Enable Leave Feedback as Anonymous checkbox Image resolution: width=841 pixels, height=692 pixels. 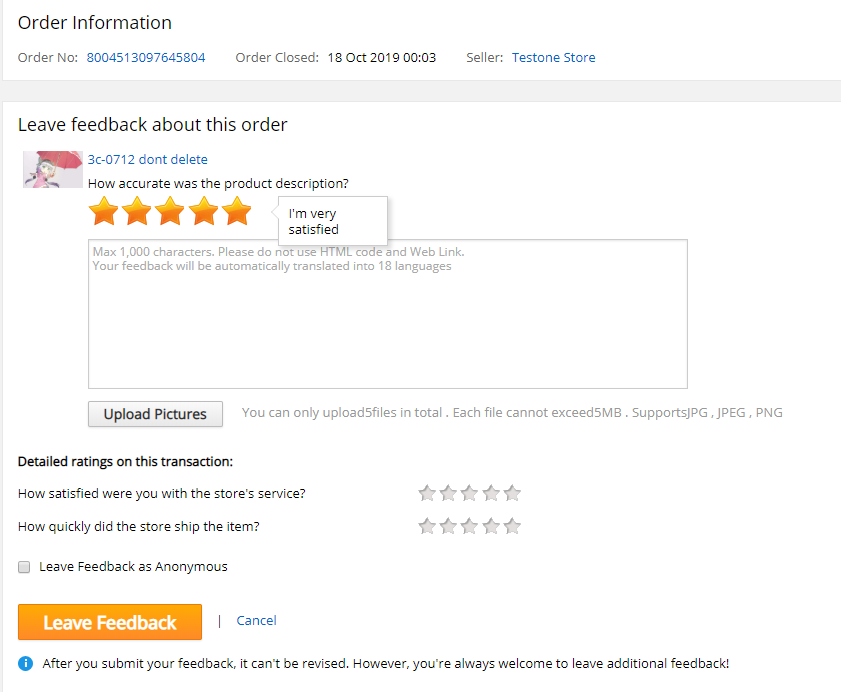pos(24,567)
